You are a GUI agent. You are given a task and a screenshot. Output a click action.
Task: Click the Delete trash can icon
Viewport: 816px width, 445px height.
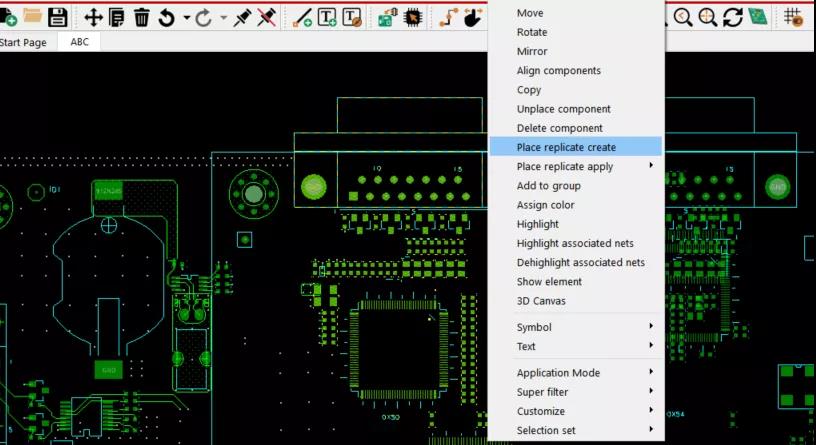coord(142,18)
